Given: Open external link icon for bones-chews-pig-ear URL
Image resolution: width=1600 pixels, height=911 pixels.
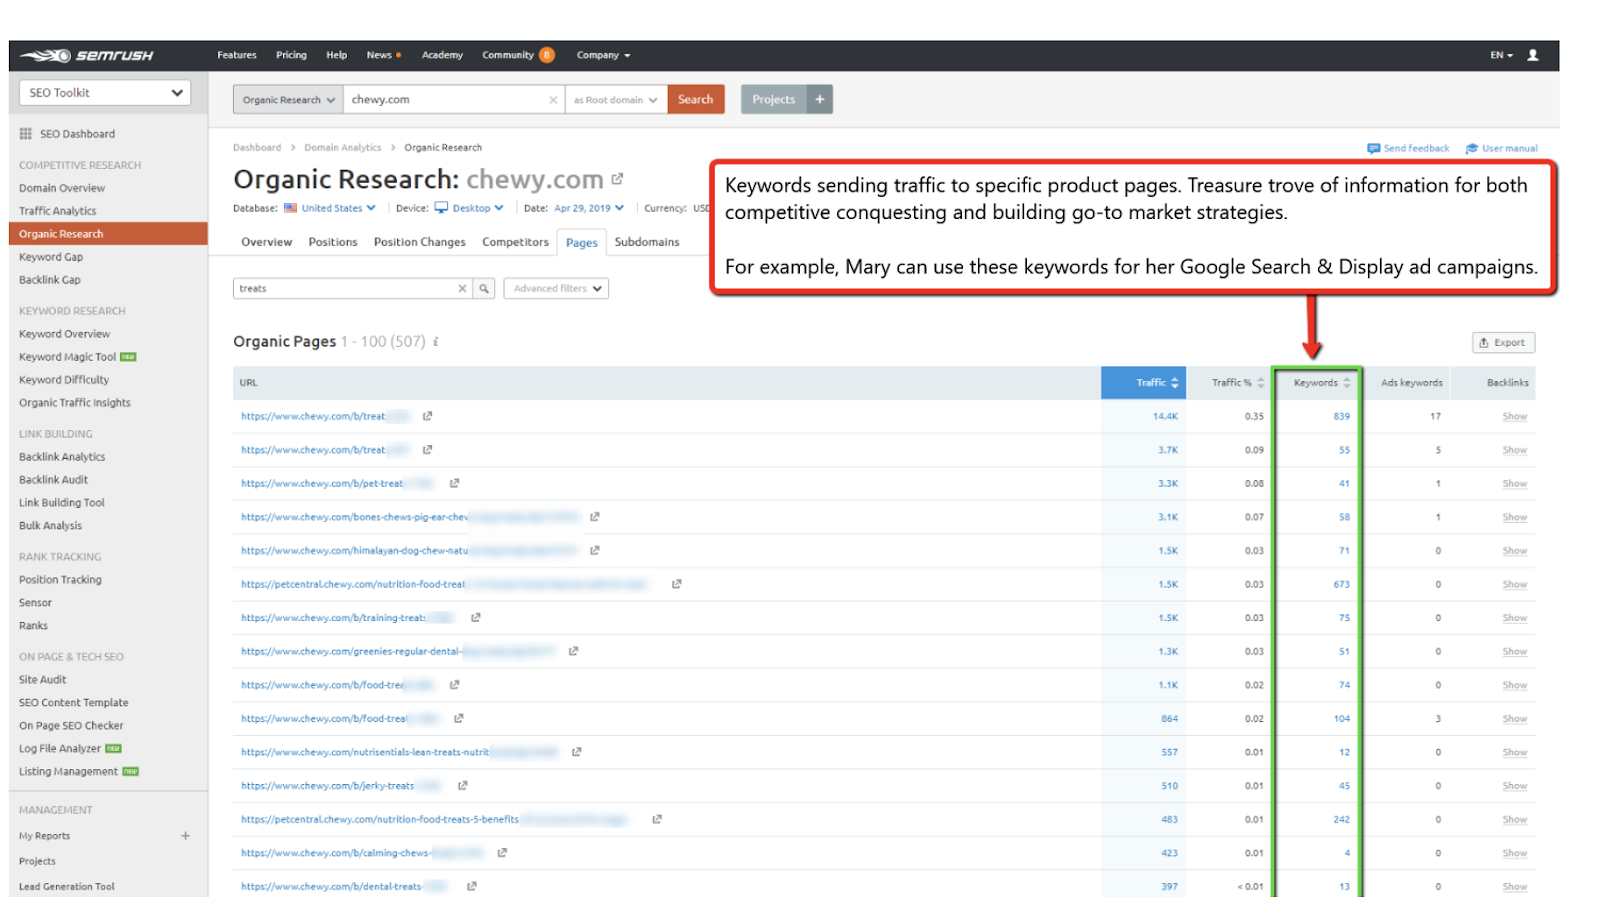Looking at the screenshot, I should pyautogui.click(x=594, y=517).
